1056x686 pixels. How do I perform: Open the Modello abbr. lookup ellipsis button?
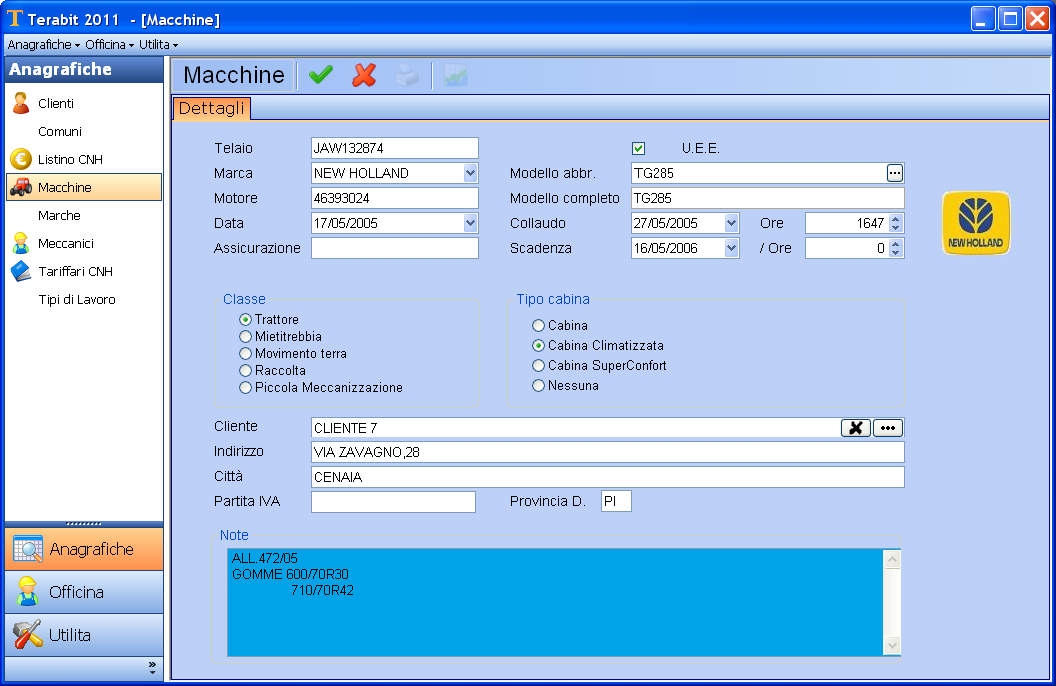(x=894, y=173)
